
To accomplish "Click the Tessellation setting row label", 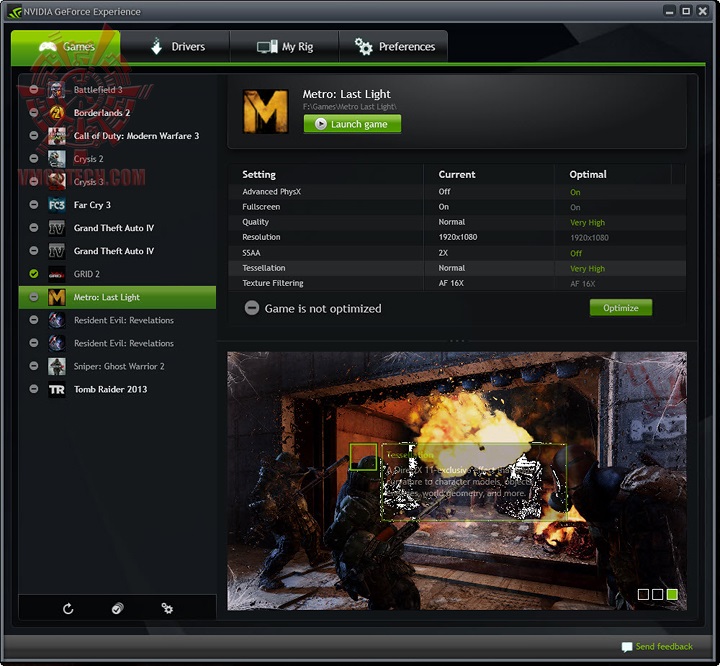I will 264,268.
